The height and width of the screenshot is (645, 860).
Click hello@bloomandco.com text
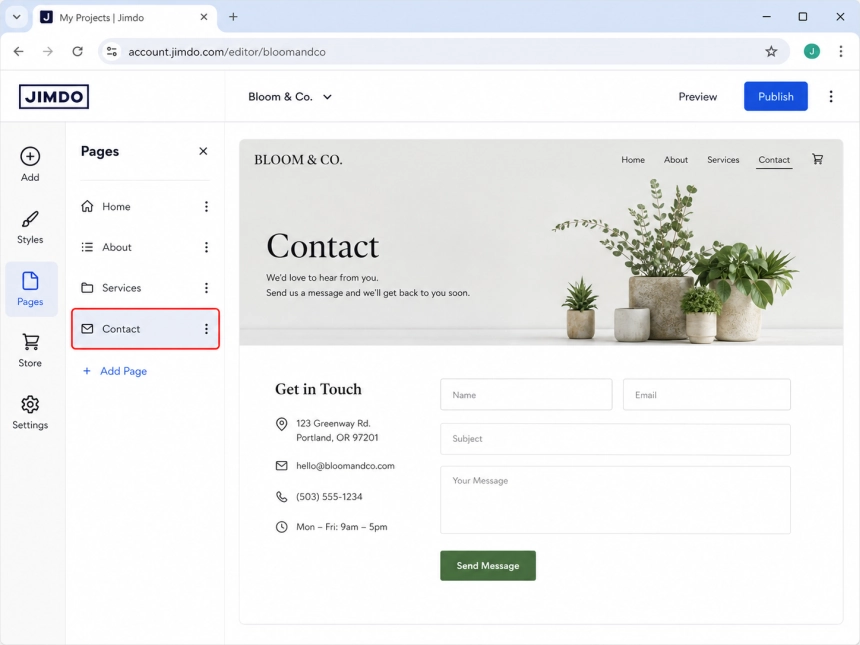click(345, 466)
